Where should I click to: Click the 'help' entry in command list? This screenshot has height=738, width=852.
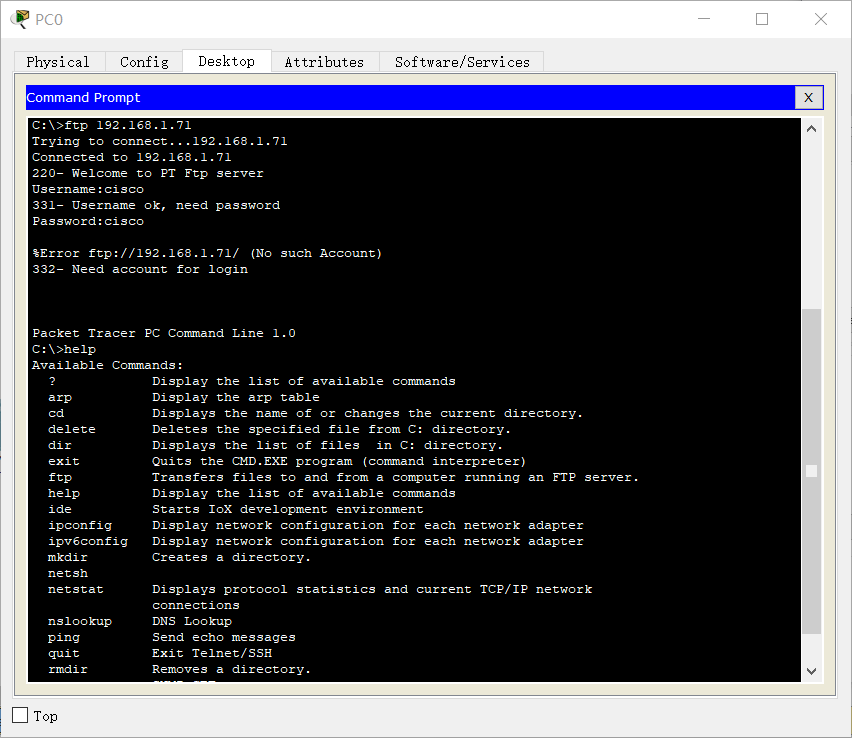(64, 493)
